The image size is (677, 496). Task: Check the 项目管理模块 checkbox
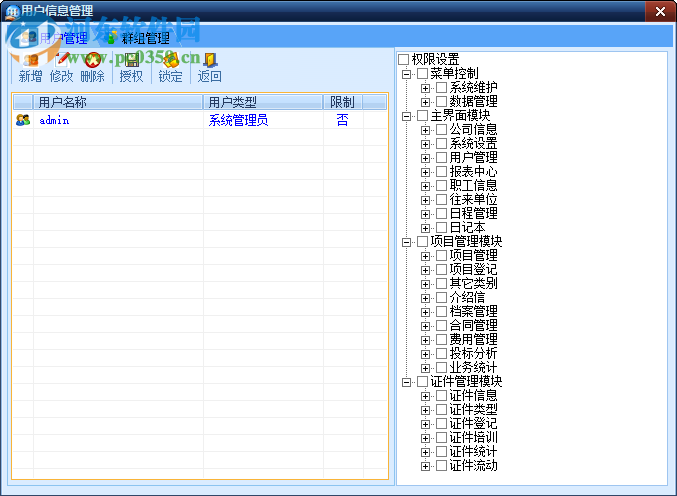click(x=422, y=241)
